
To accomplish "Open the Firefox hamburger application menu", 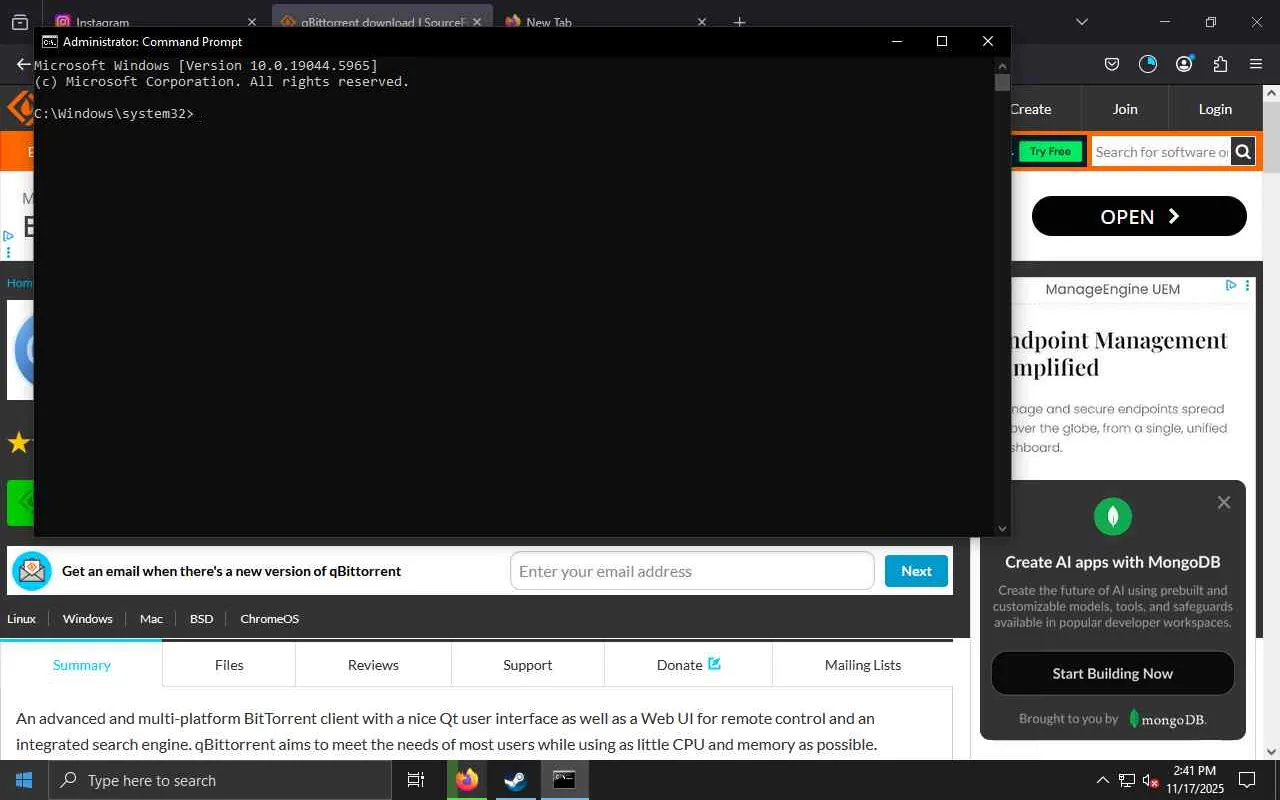I will point(1256,64).
